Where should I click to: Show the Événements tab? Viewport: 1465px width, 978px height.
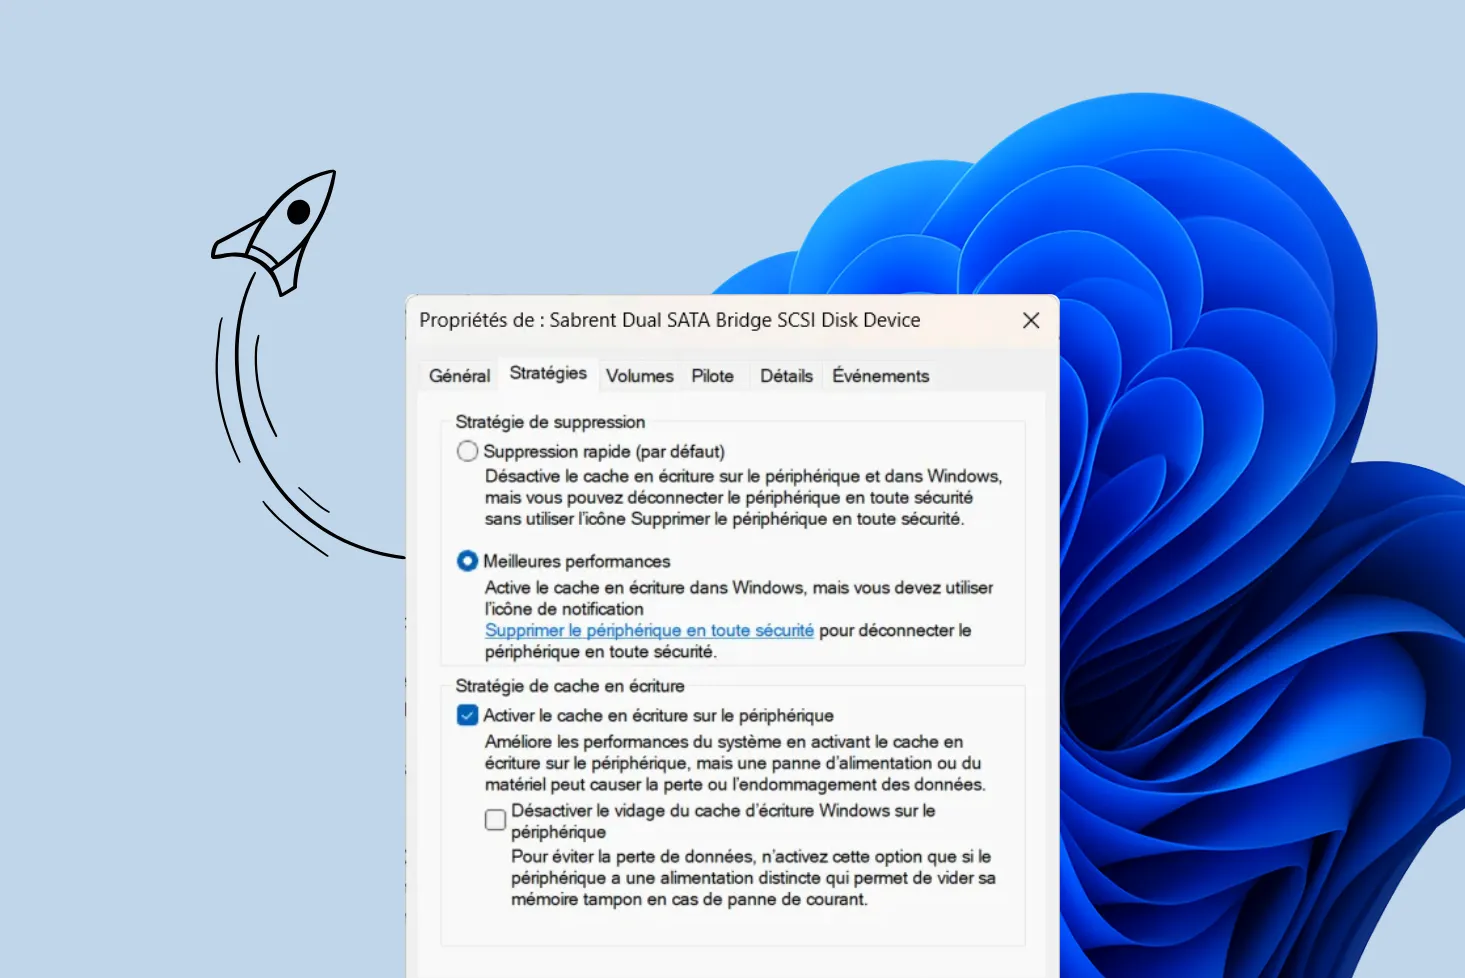pos(880,376)
